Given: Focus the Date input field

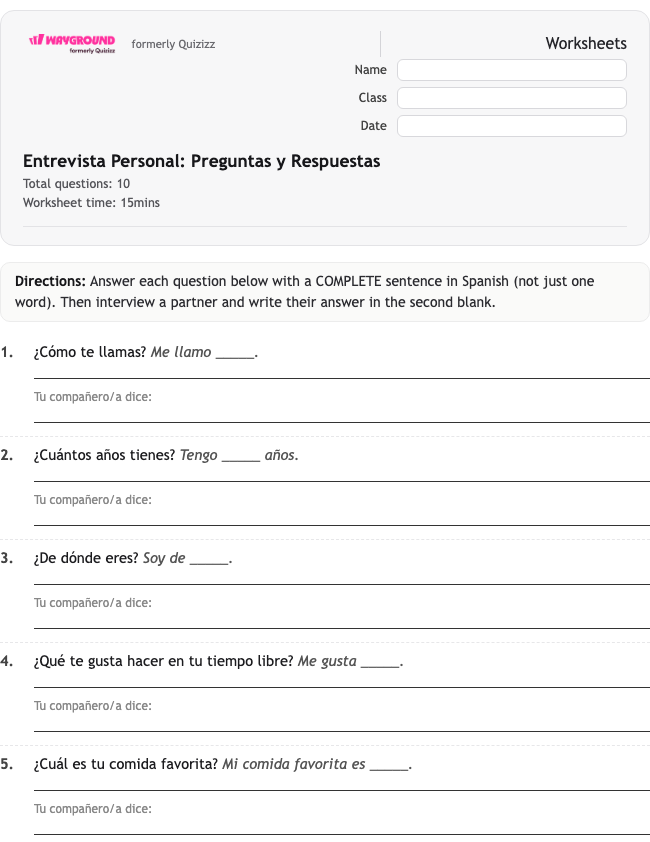Looking at the screenshot, I should point(511,126).
